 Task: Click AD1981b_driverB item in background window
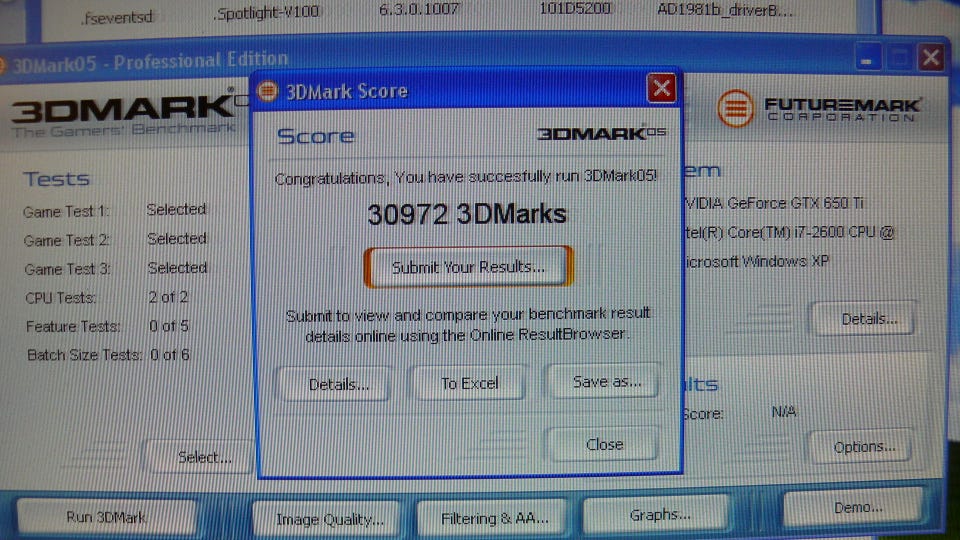coord(725,10)
